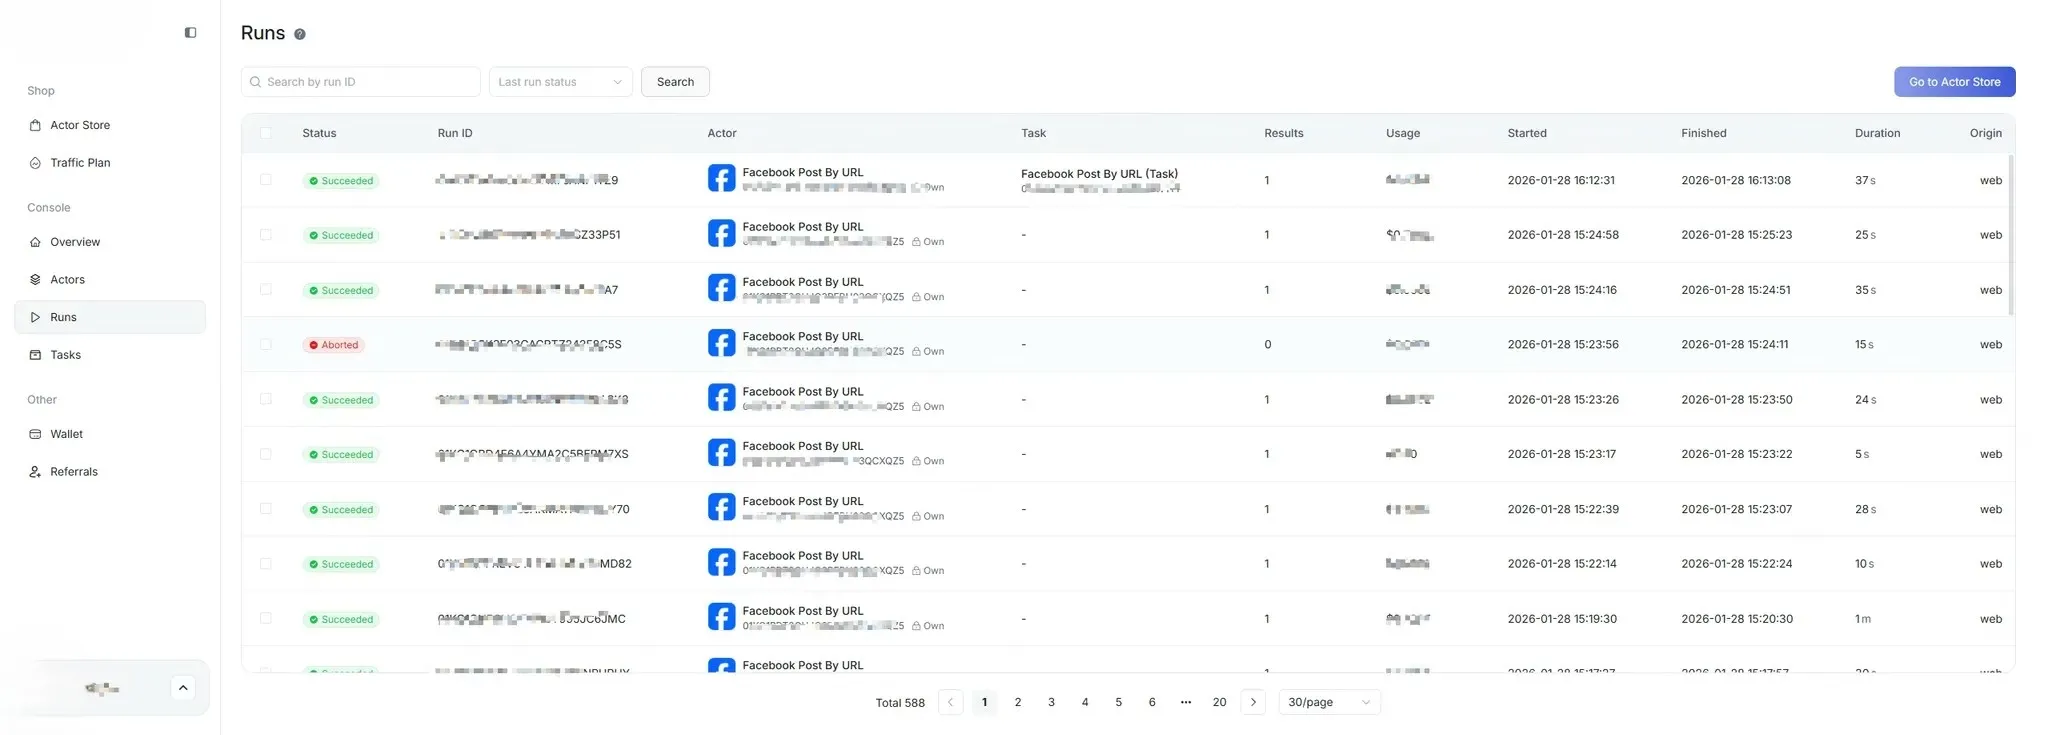Open the Tasks section in the sidebar
The image size is (2048, 735).
pos(65,355)
